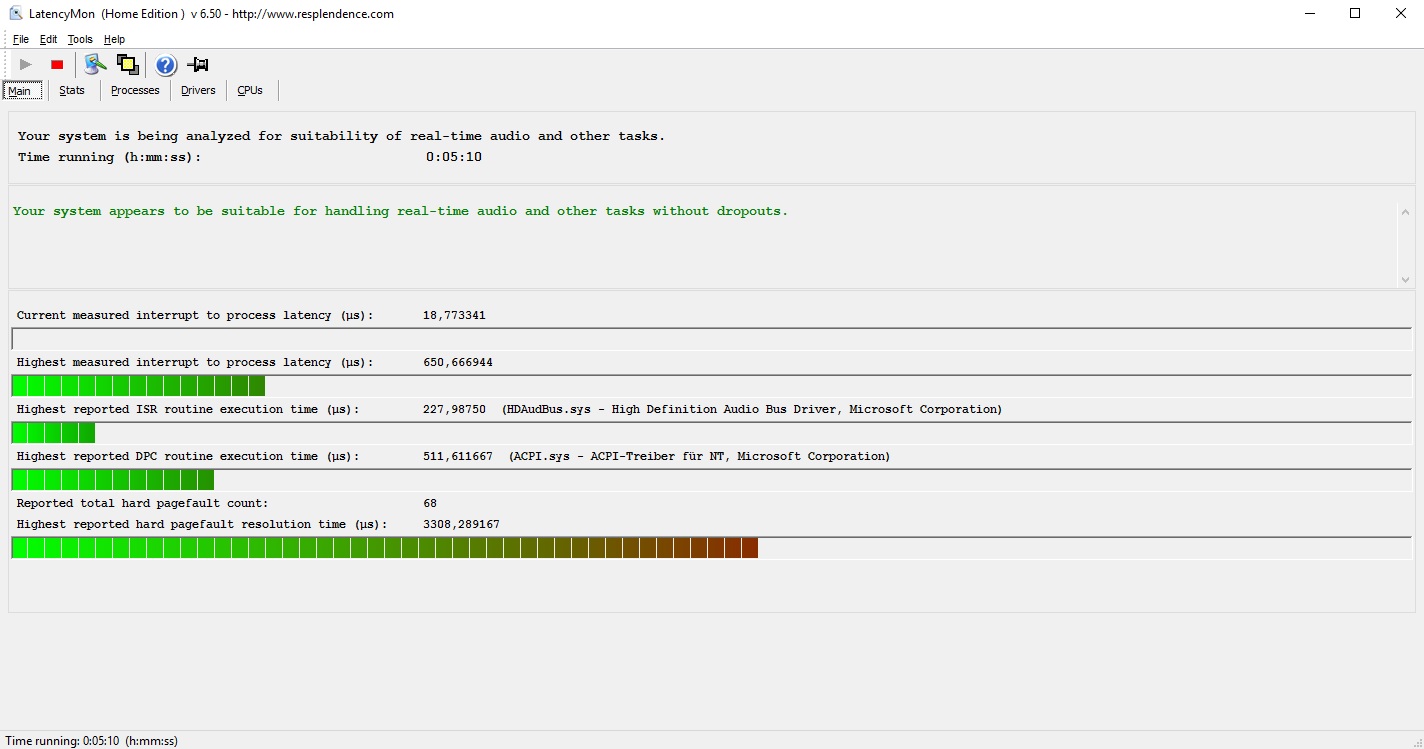Click the overlapping yellow squares toolbar icon

point(127,65)
